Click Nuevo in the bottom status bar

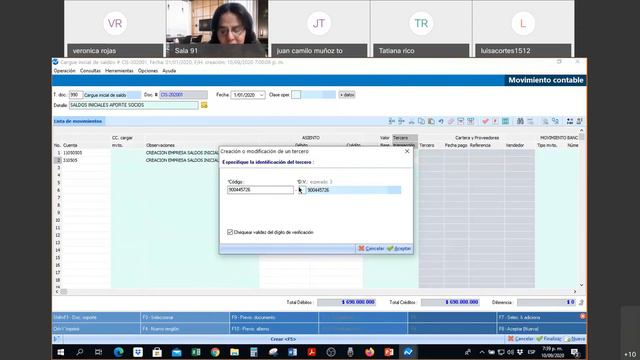click(x=575, y=339)
